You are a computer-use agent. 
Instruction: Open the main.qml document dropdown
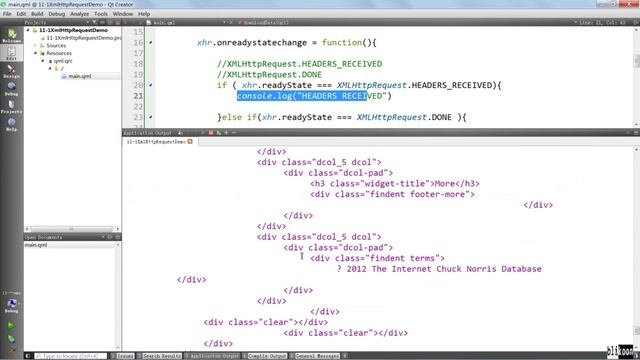tap(224, 22)
